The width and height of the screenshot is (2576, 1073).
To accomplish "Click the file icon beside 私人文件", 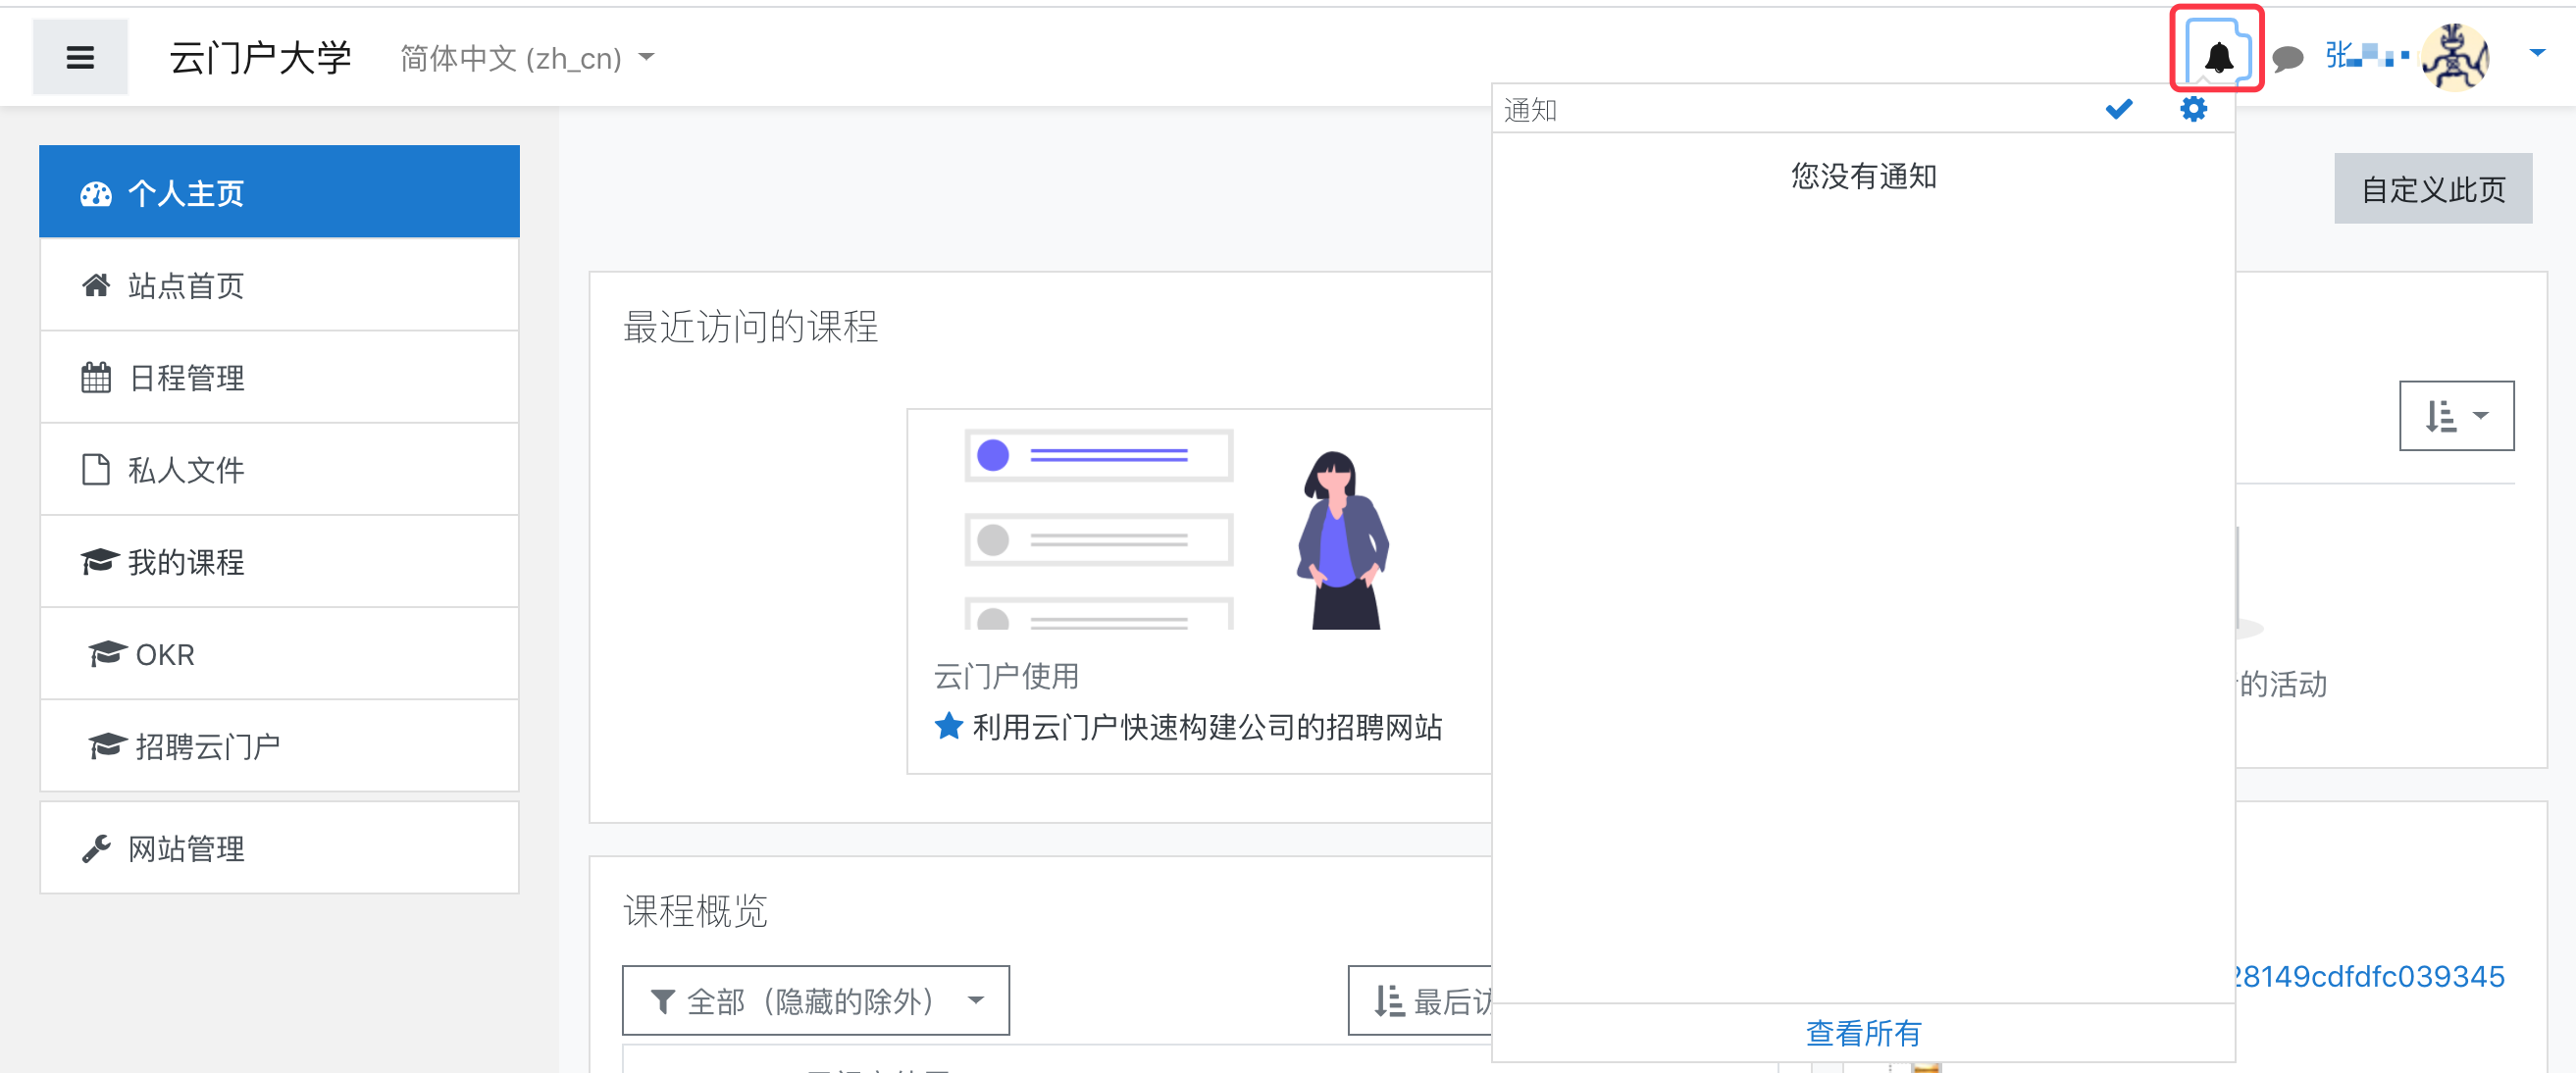I will click(96, 469).
